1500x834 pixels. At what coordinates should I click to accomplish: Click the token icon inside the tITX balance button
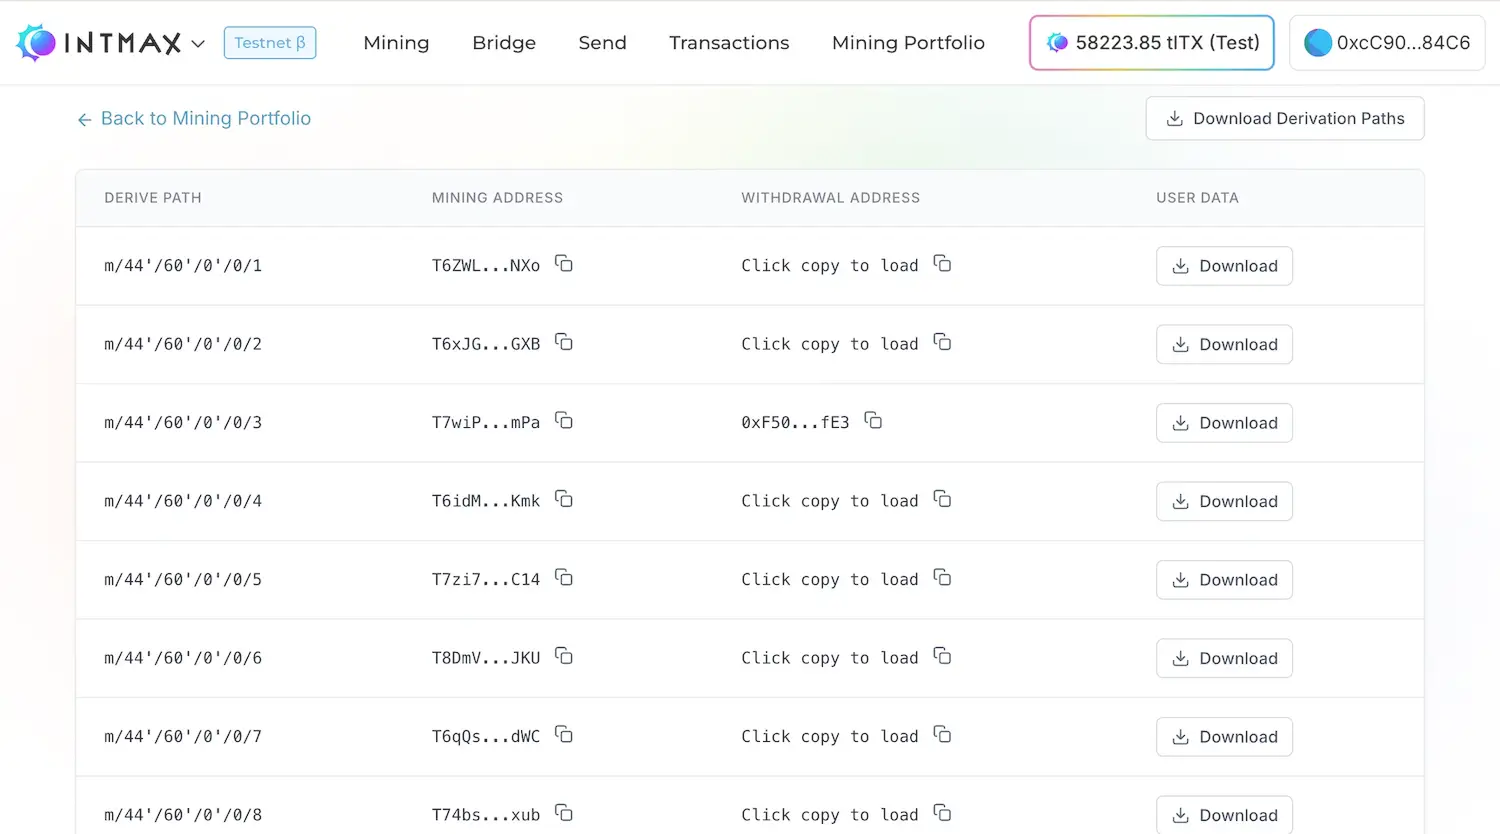[1057, 42]
